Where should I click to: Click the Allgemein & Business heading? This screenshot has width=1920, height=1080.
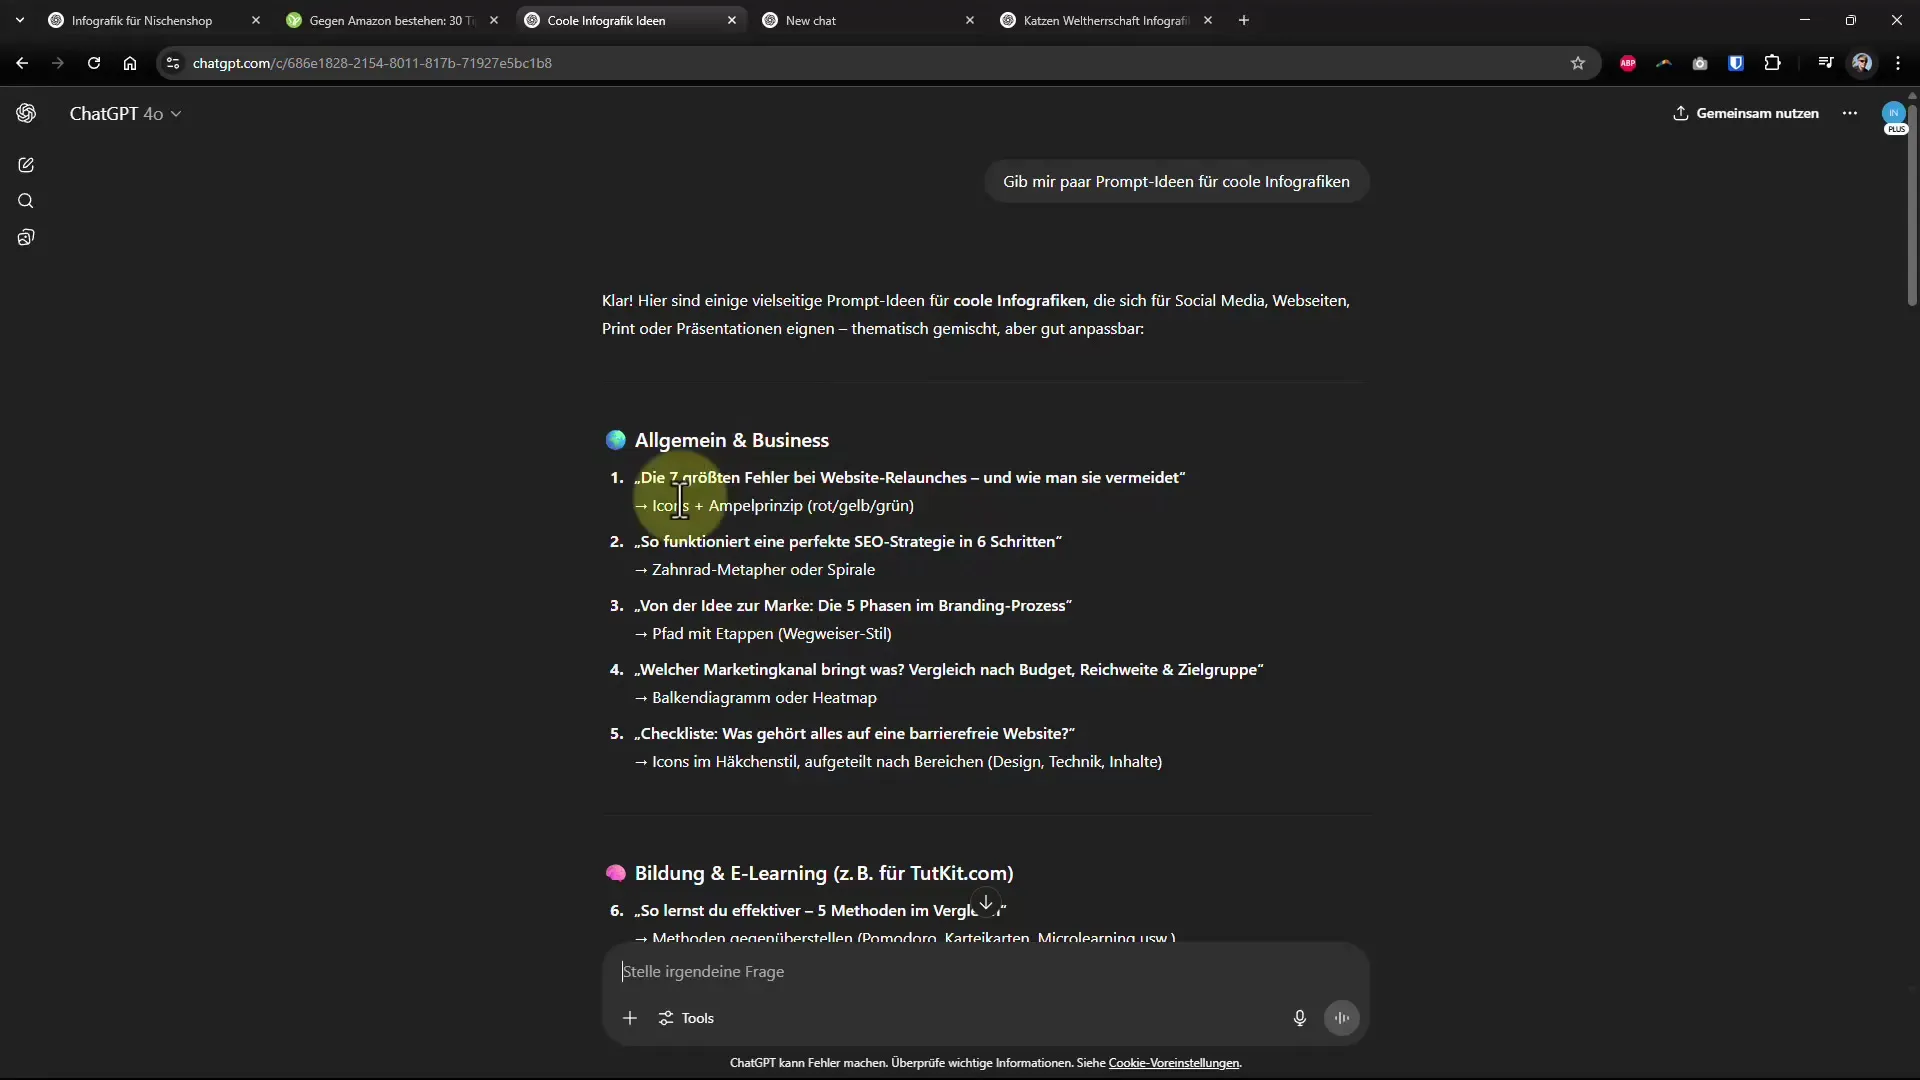[x=732, y=440]
